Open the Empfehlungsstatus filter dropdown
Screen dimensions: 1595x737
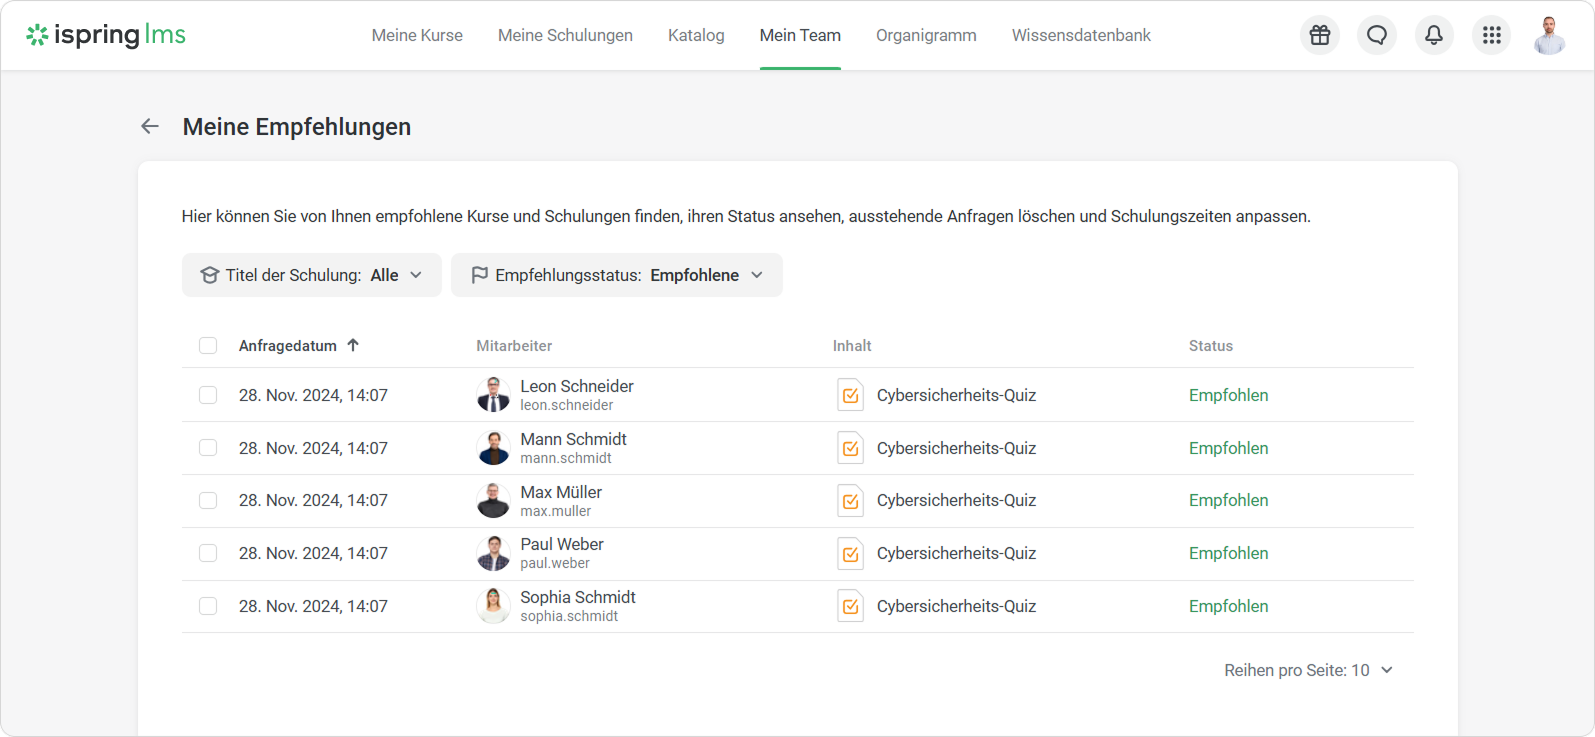(x=616, y=275)
